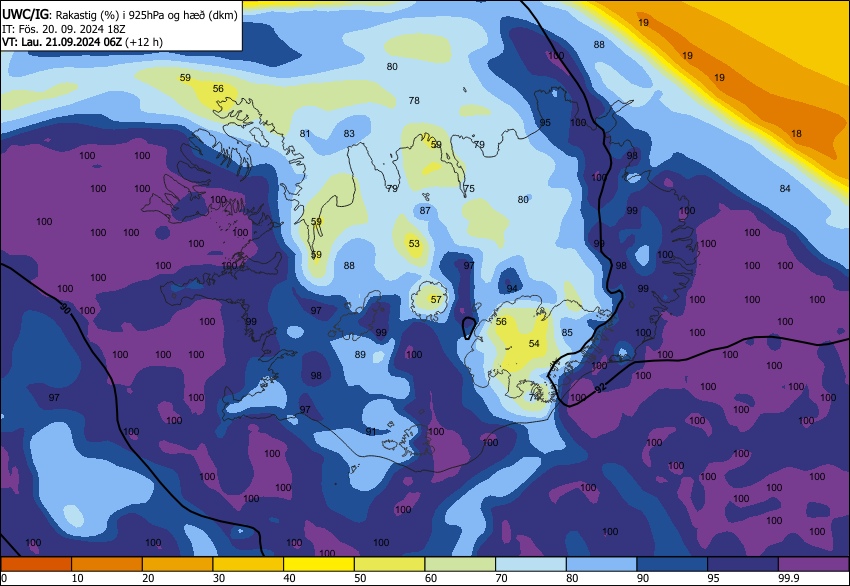Click the '91' map value
Image resolution: width=850 pixels, height=586 pixels.
tap(371, 432)
